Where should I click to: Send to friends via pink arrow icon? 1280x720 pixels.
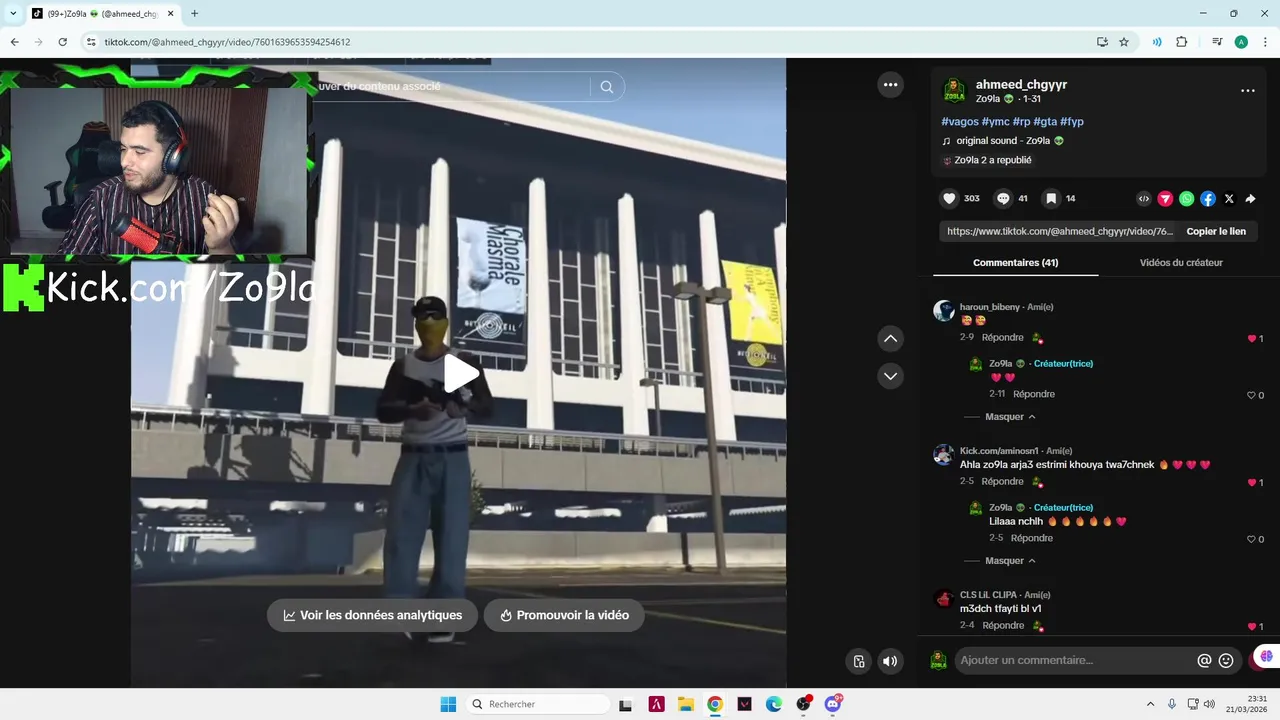point(1165,199)
